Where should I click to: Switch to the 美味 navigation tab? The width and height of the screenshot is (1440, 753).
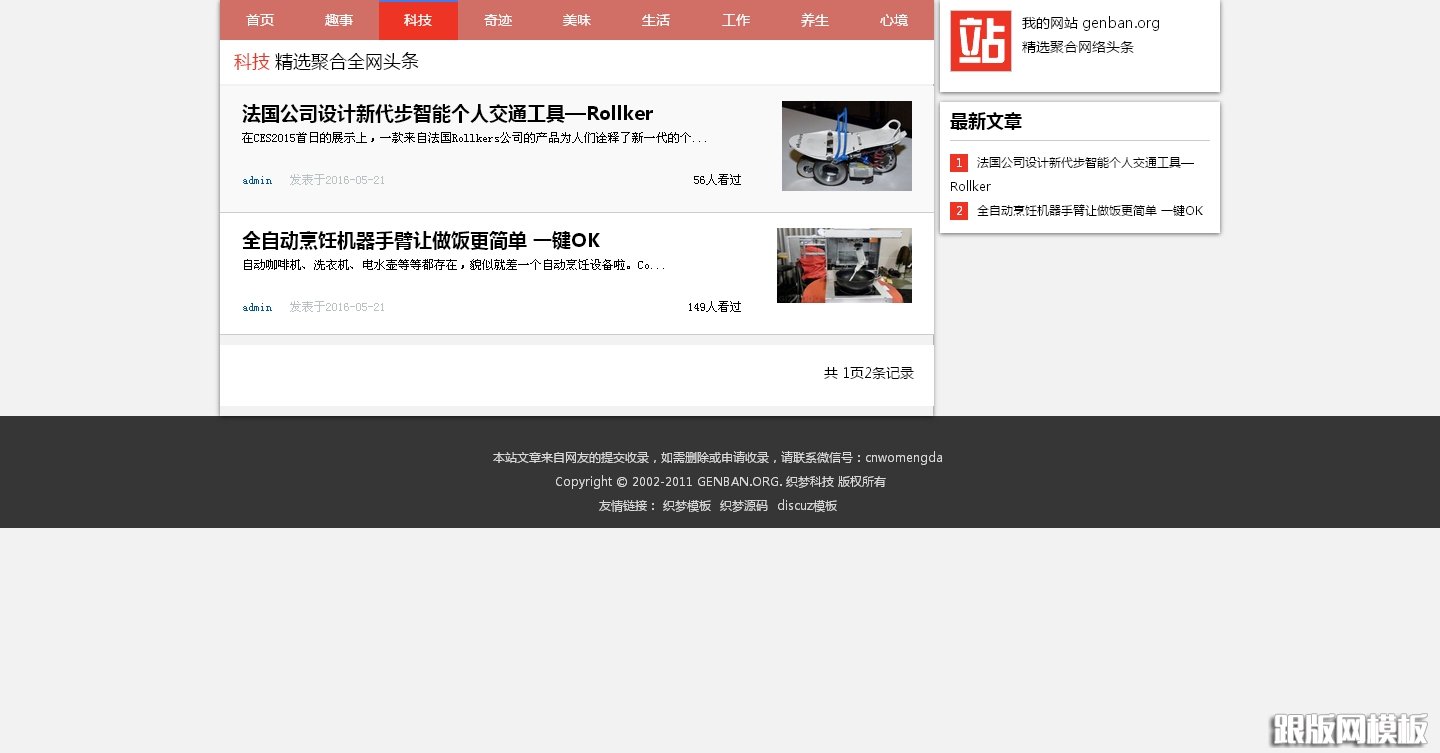click(x=577, y=20)
